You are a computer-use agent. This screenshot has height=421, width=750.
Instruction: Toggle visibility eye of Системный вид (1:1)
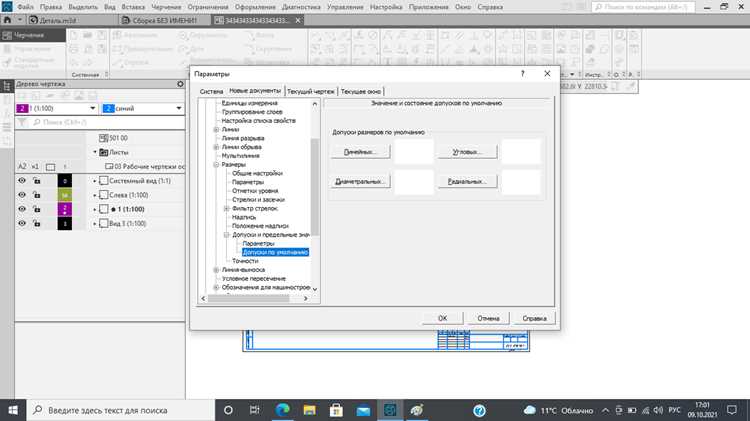point(22,181)
